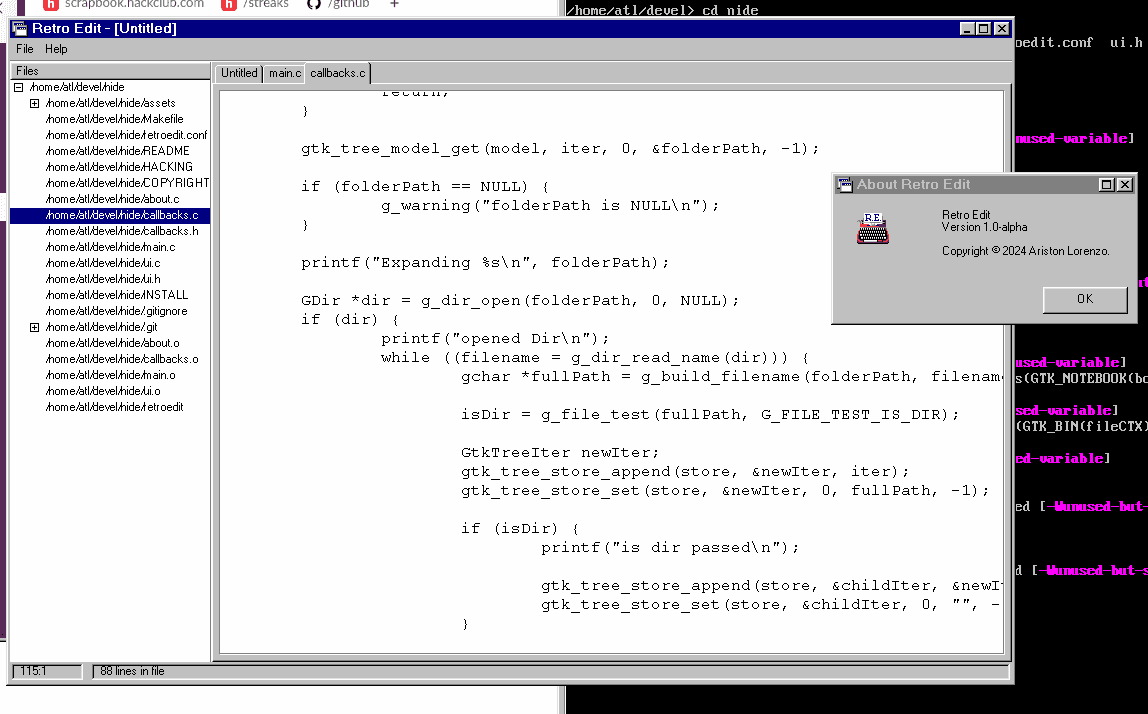1148x714 pixels.
Task: Click the Files column header
Action: tap(111, 71)
